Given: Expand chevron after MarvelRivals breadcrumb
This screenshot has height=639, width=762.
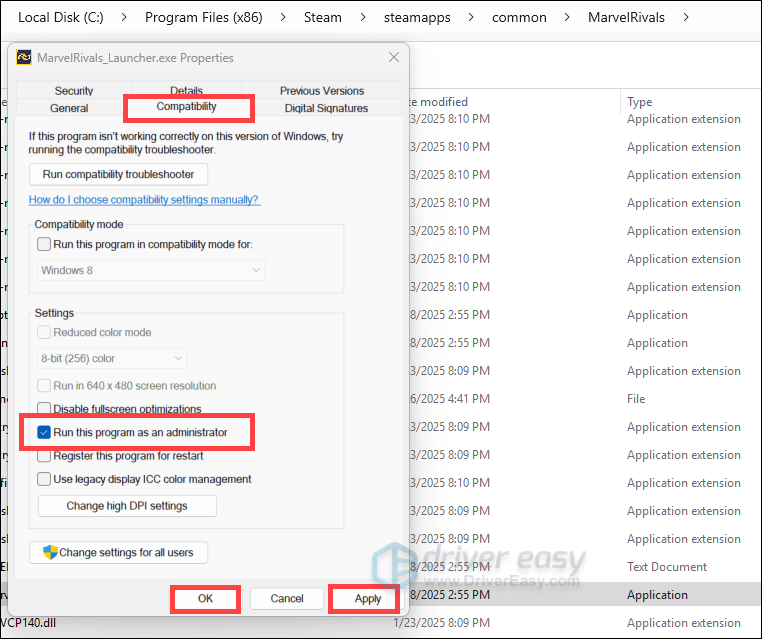Looking at the screenshot, I should (x=686, y=17).
